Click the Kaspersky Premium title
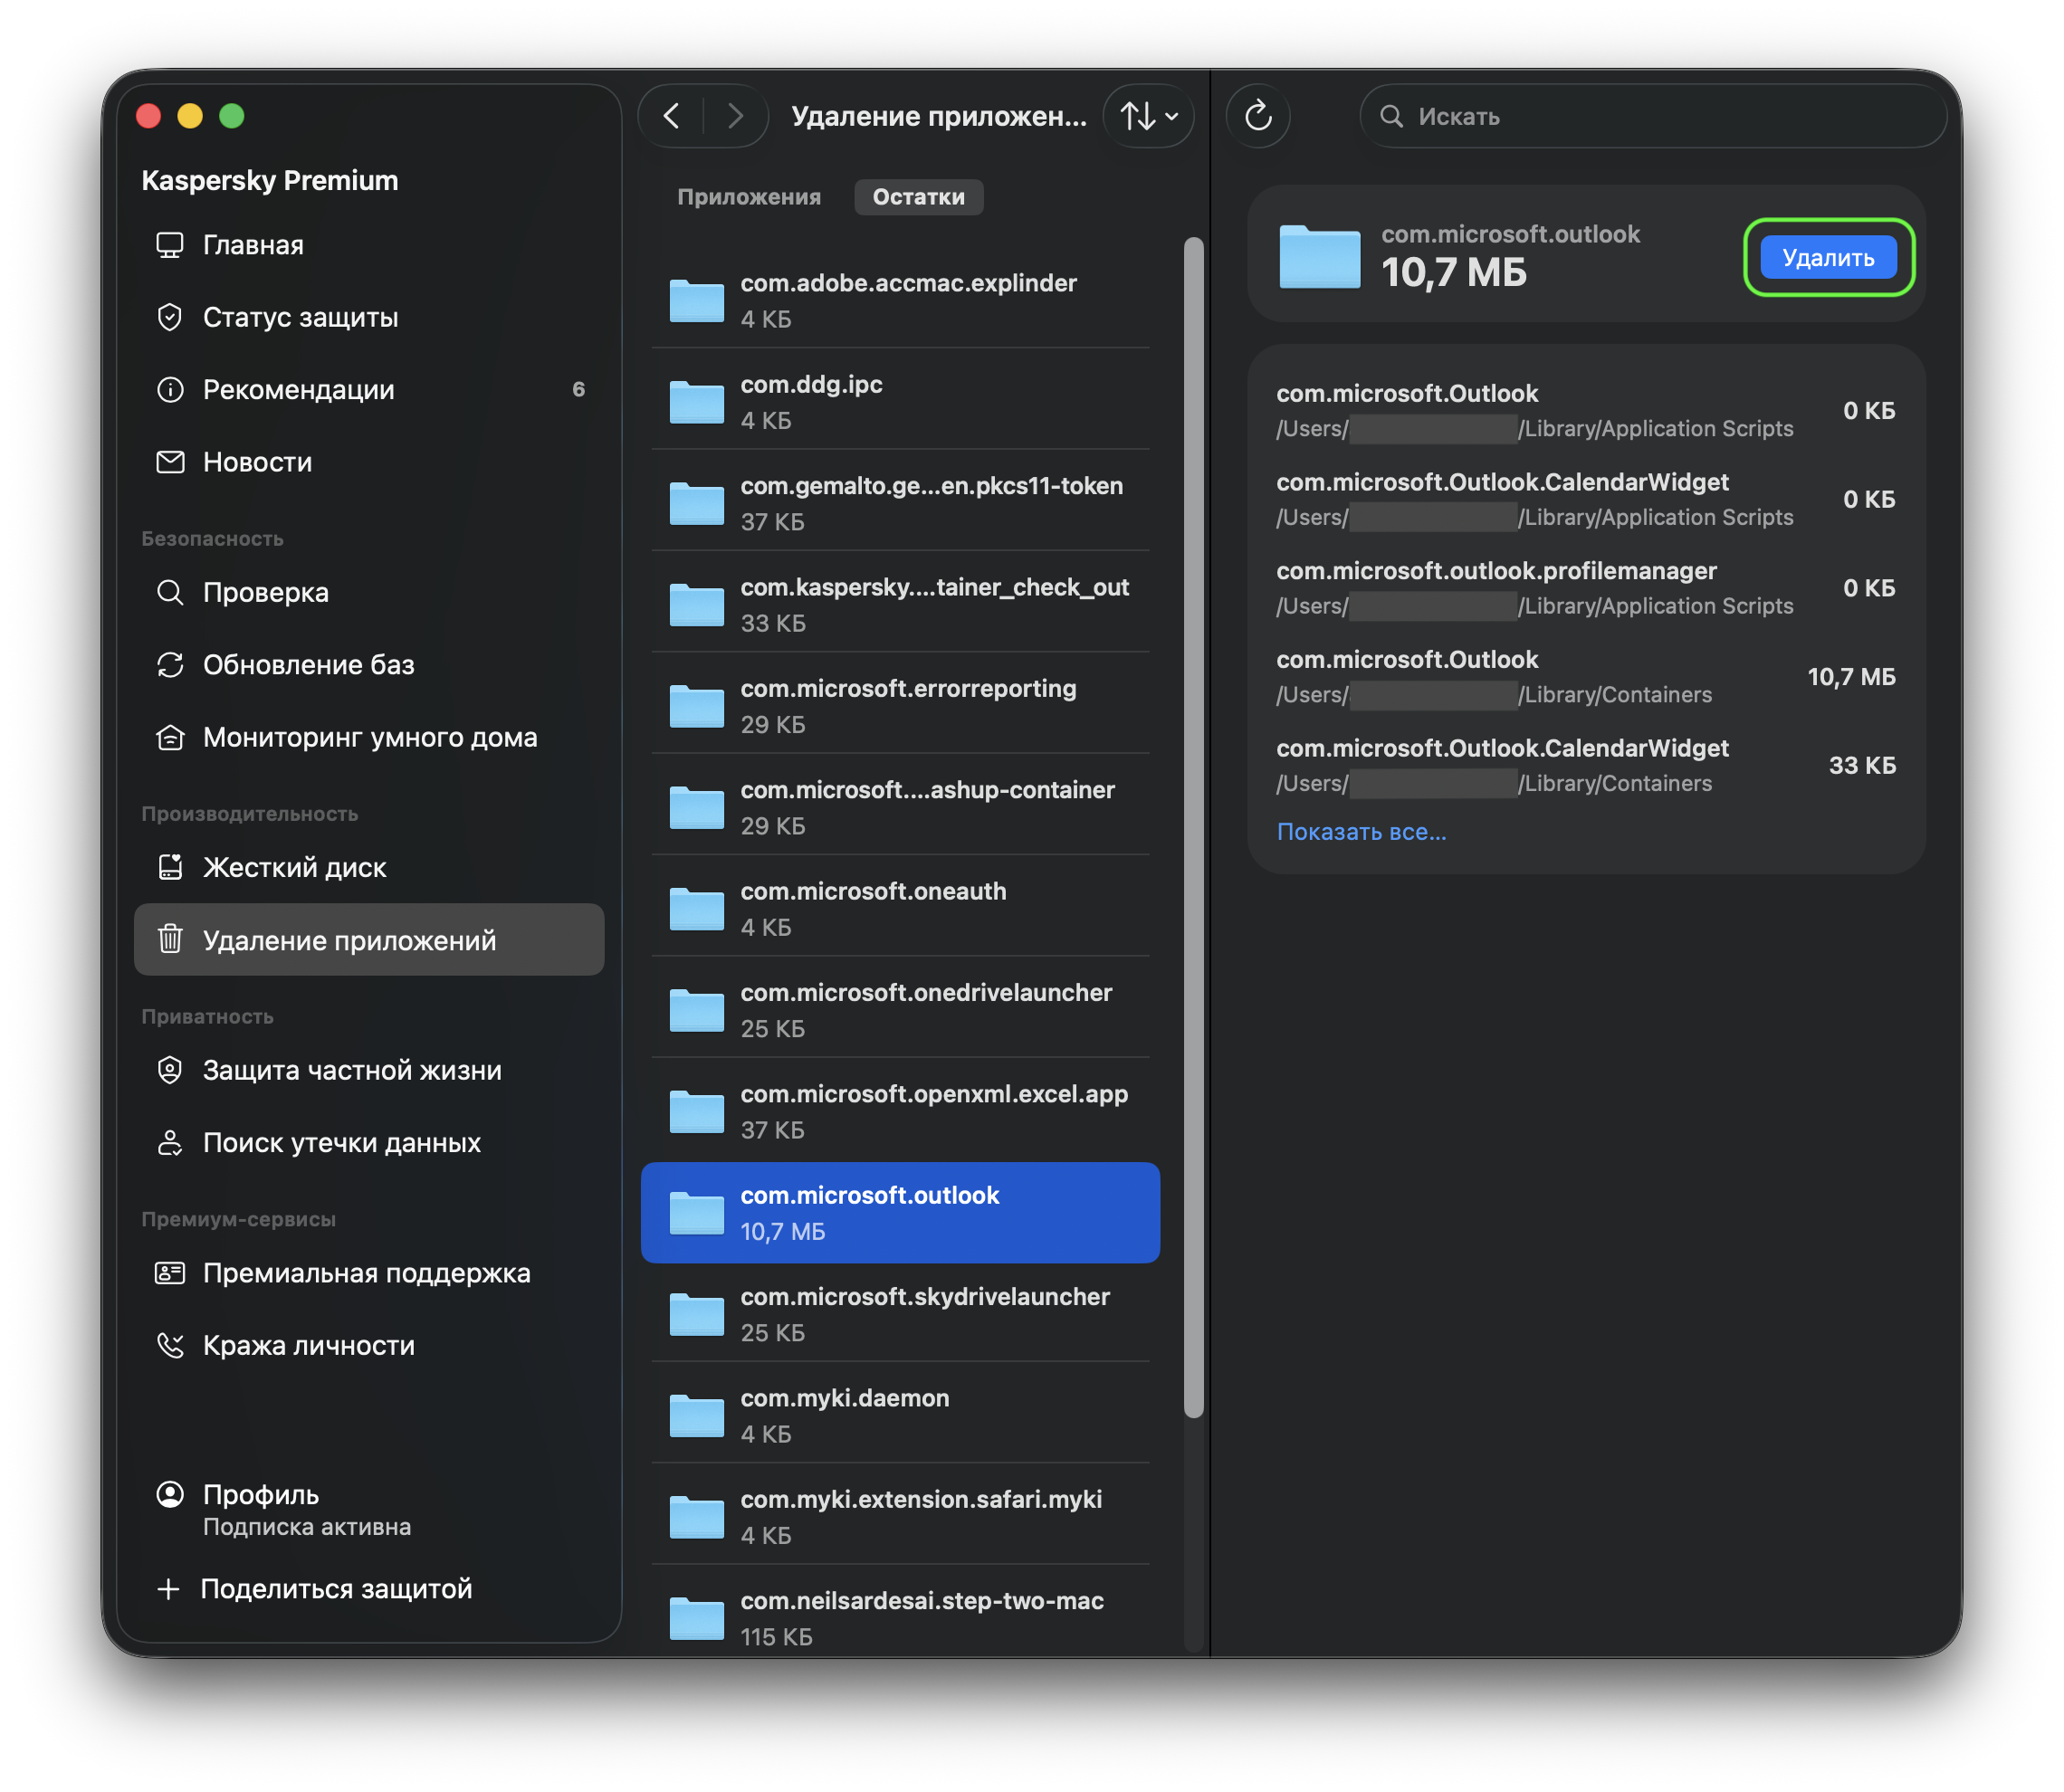2064x1792 pixels. [x=270, y=180]
